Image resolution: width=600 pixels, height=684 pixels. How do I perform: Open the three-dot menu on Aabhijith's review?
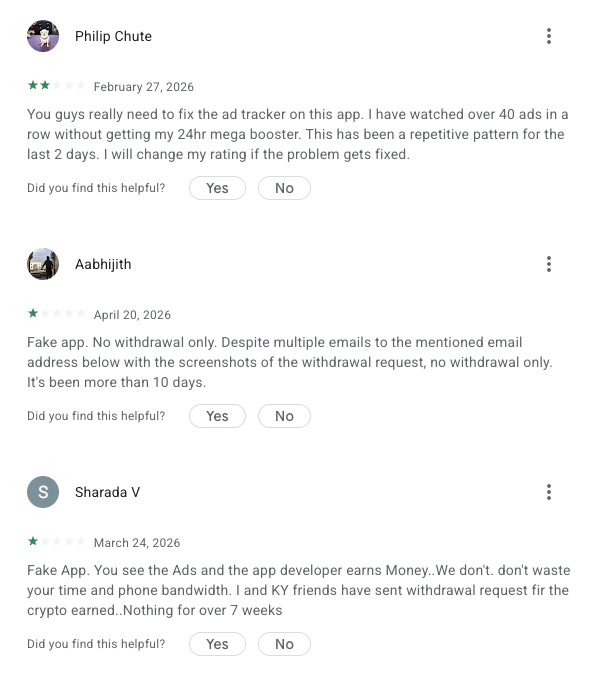(549, 264)
